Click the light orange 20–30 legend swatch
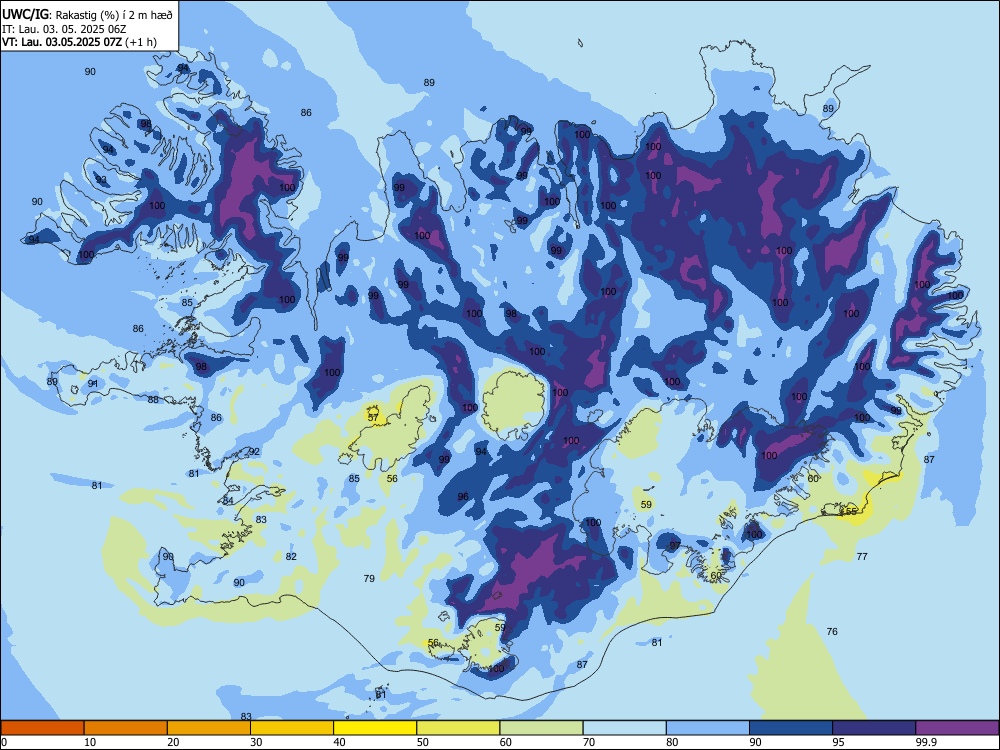Viewport: 1000px width, 750px height. pos(209,728)
